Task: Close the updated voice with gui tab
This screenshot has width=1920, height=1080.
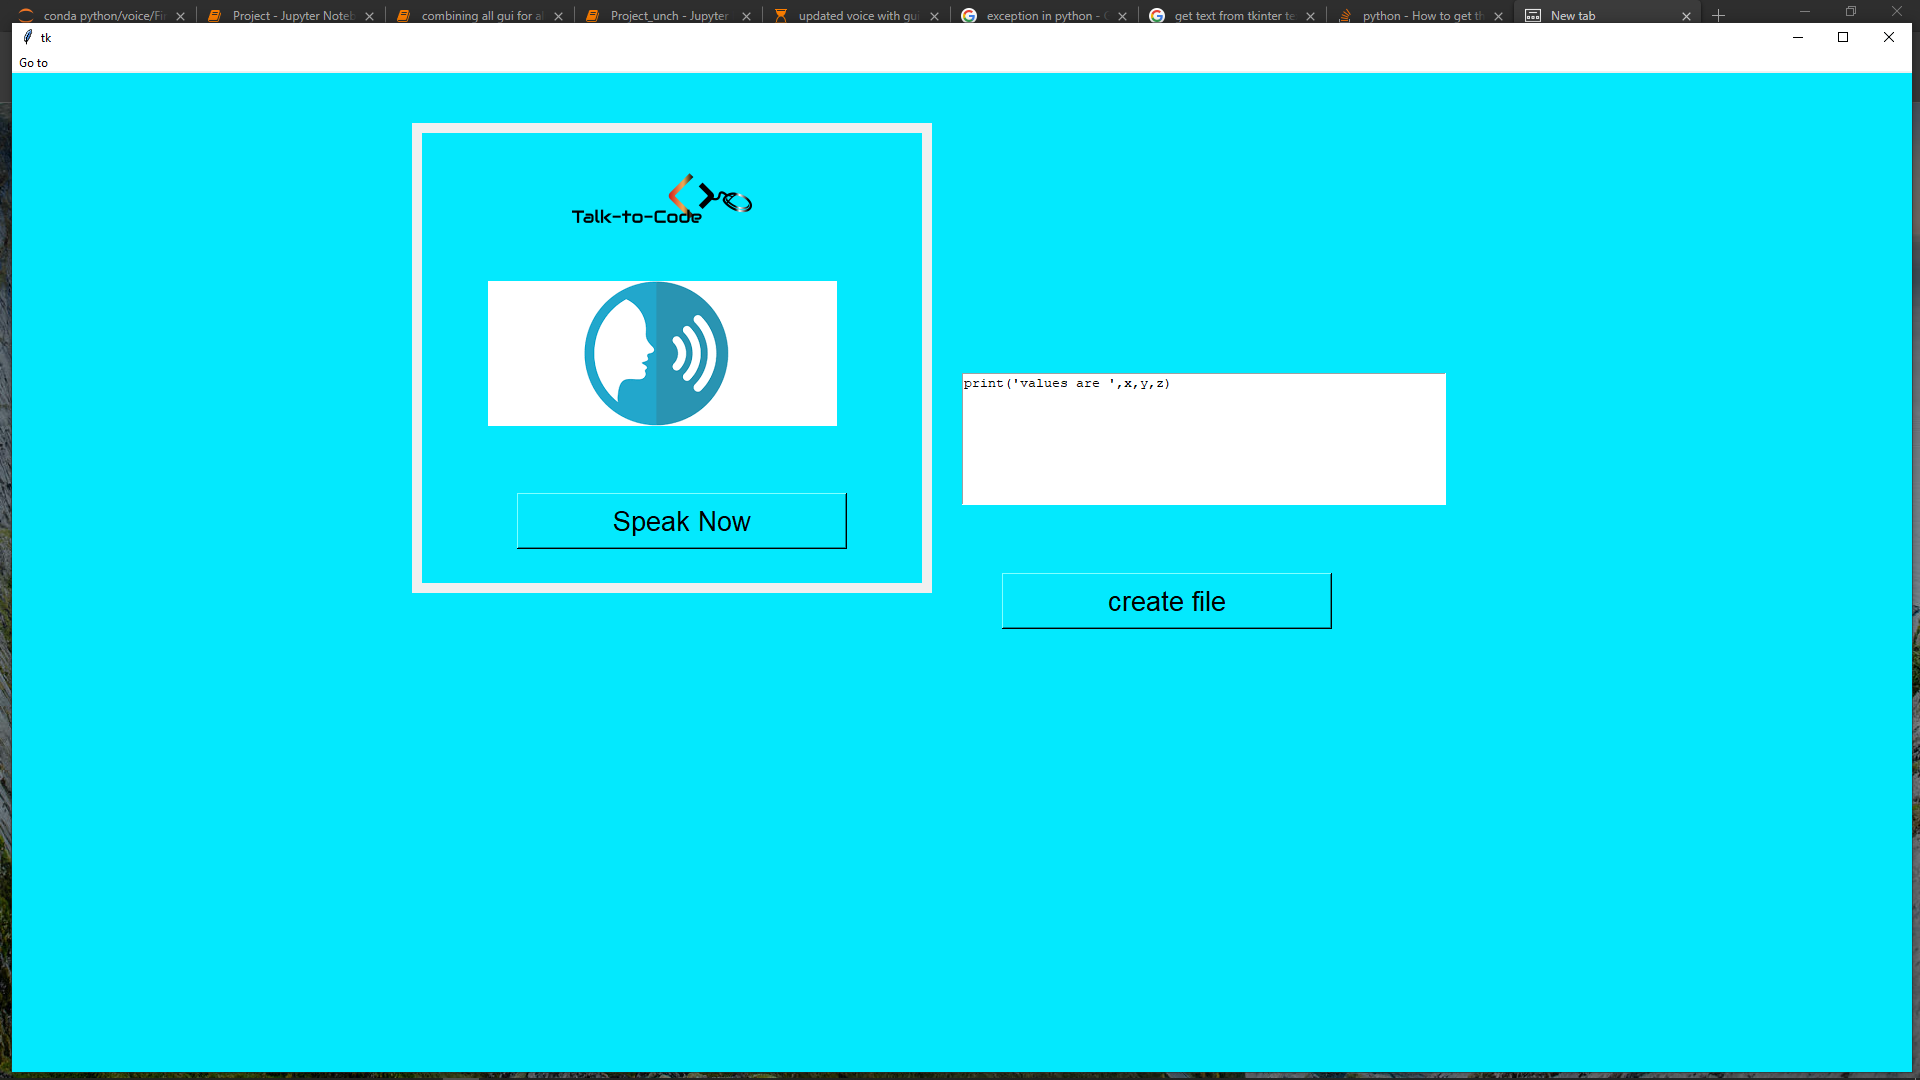Action: coord(934,16)
